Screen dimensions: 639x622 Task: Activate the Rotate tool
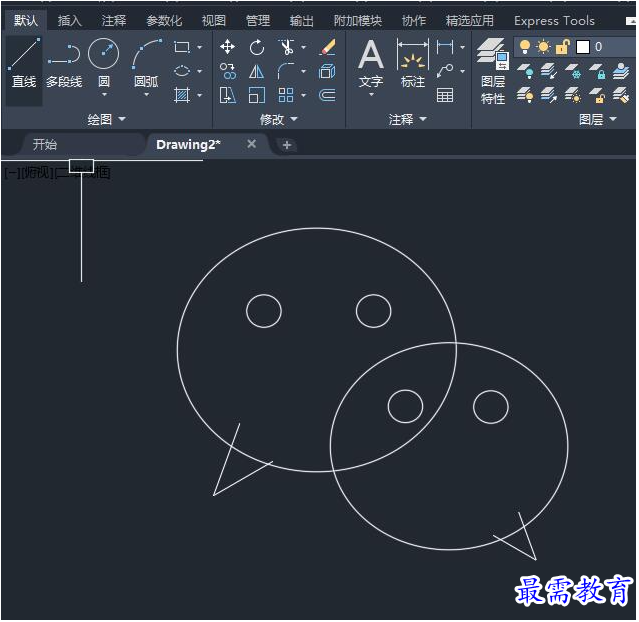(257, 47)
